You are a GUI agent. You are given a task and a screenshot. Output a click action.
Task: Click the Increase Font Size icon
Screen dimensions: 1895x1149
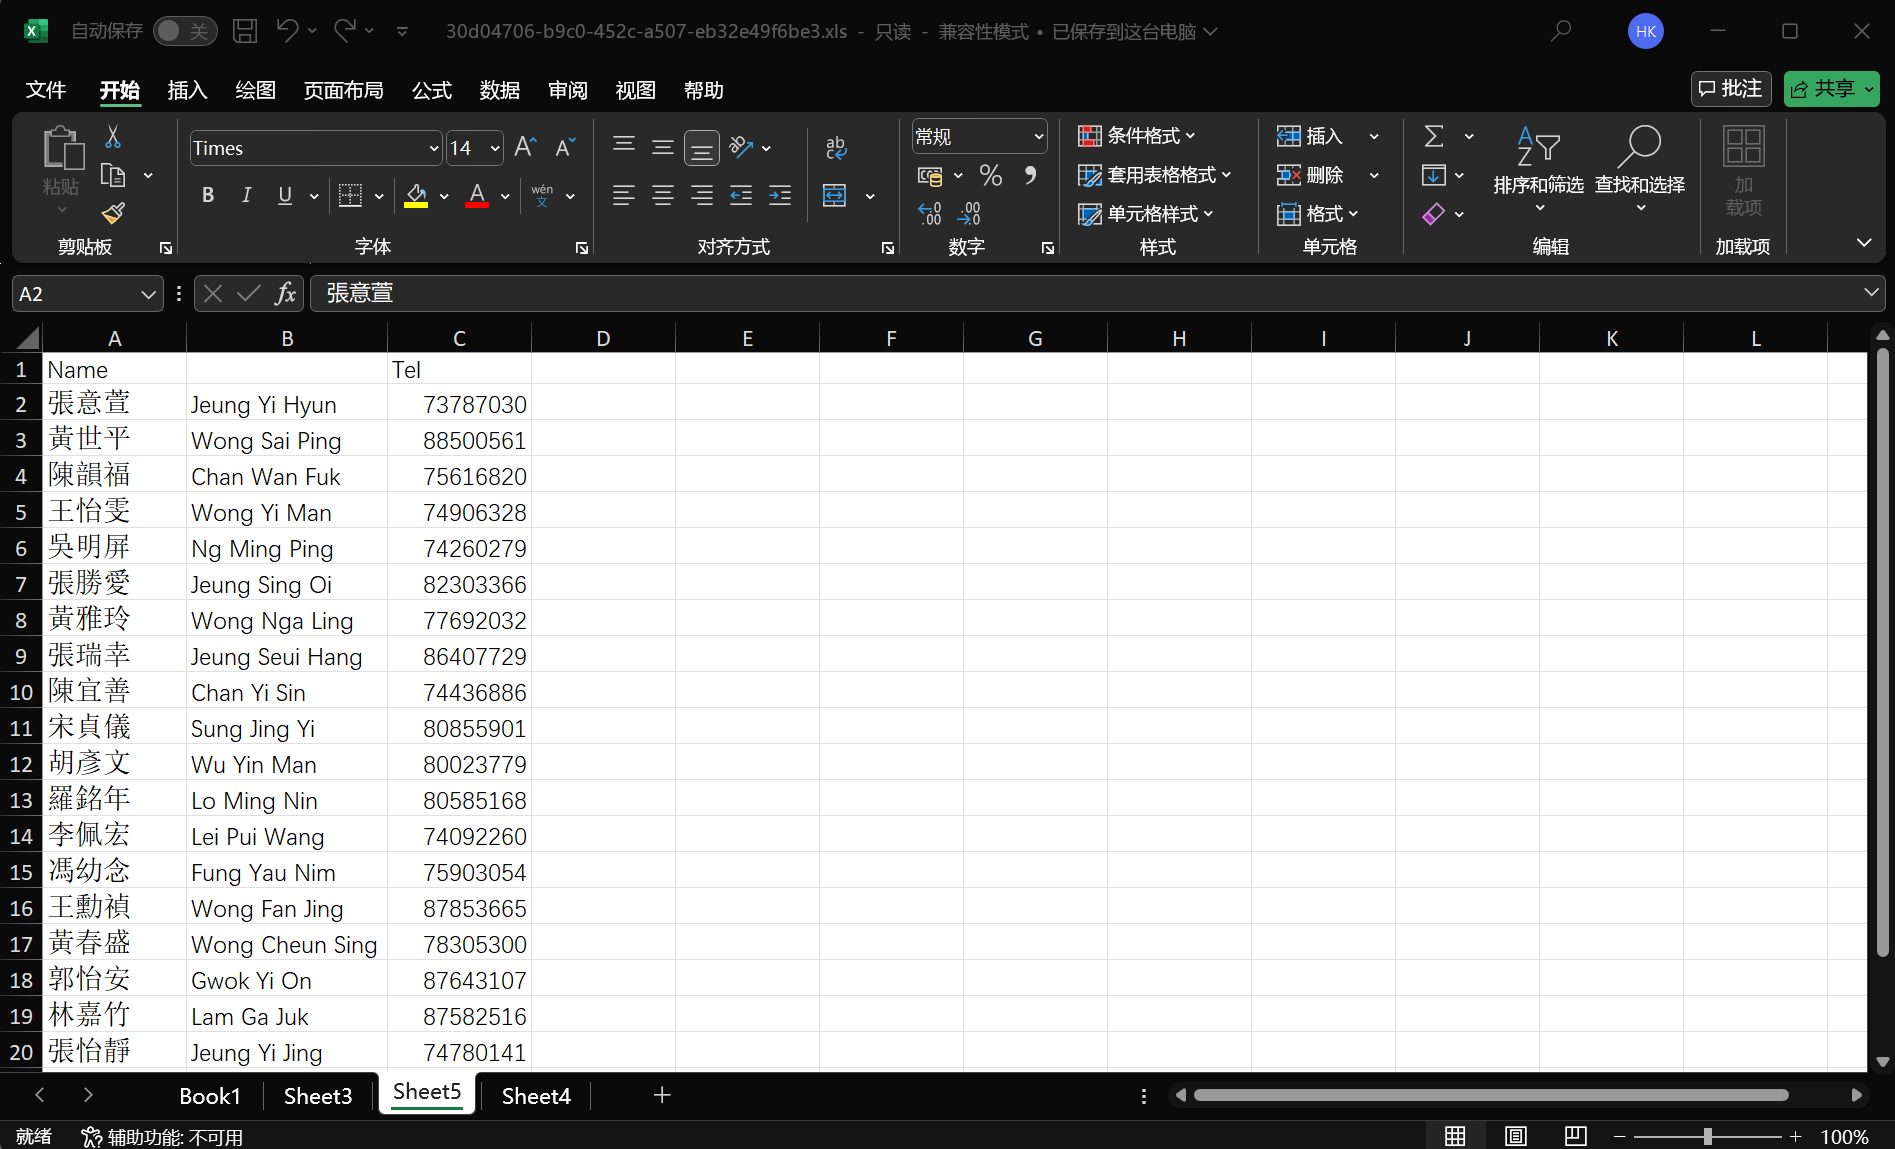525,148
